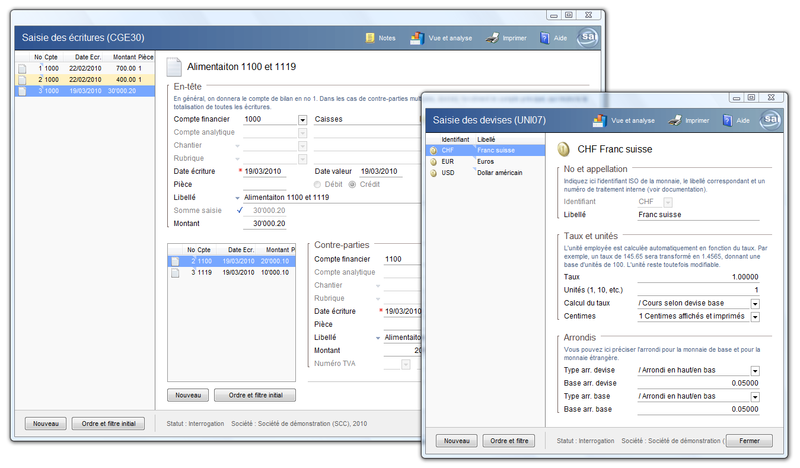Screen dimensions: 800x468
Task: Select the EUR coin icon in currency list
Action: point(432,161)
